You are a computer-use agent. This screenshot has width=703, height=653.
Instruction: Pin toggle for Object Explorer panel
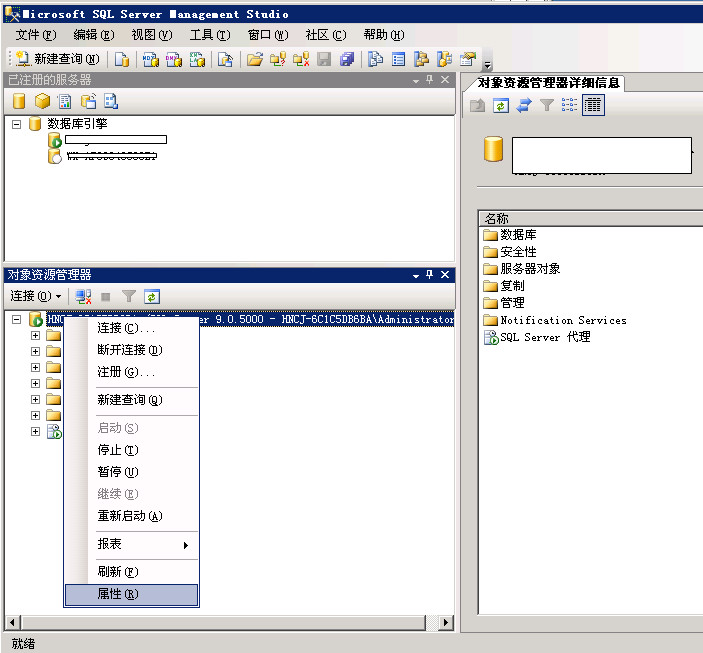430,274
